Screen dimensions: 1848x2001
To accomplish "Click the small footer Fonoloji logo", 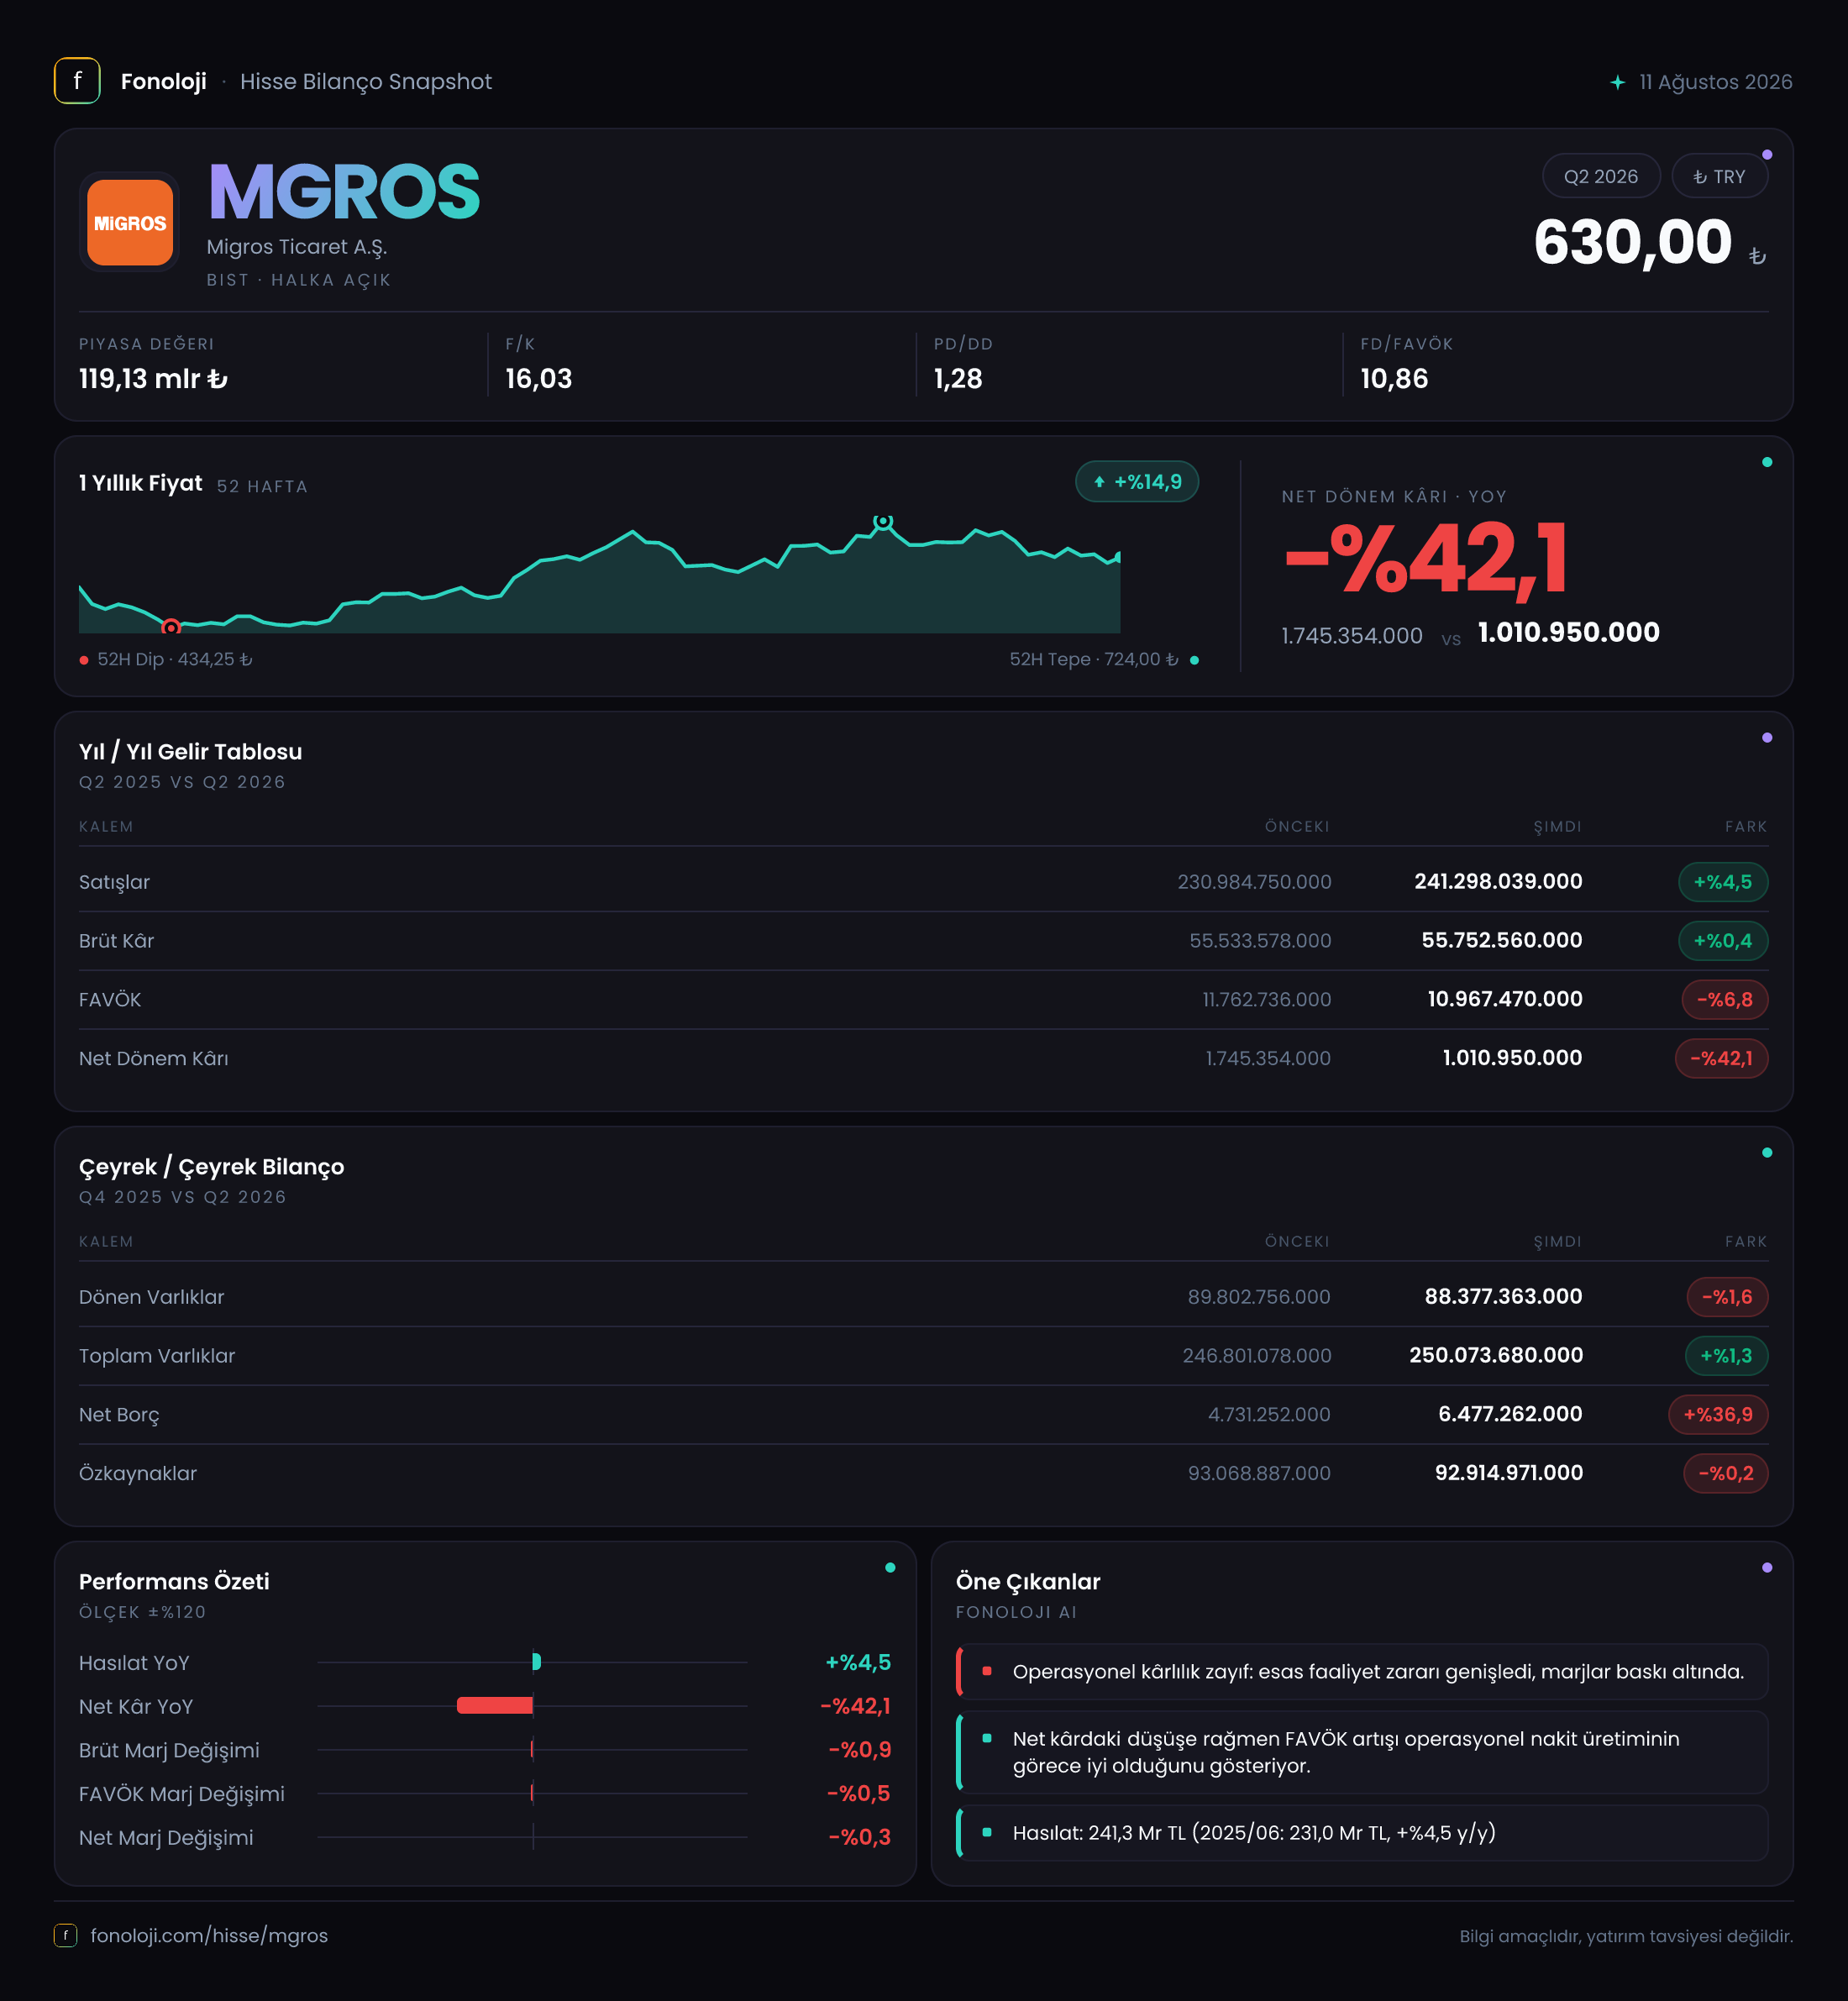I will (x=65, y=1935).
